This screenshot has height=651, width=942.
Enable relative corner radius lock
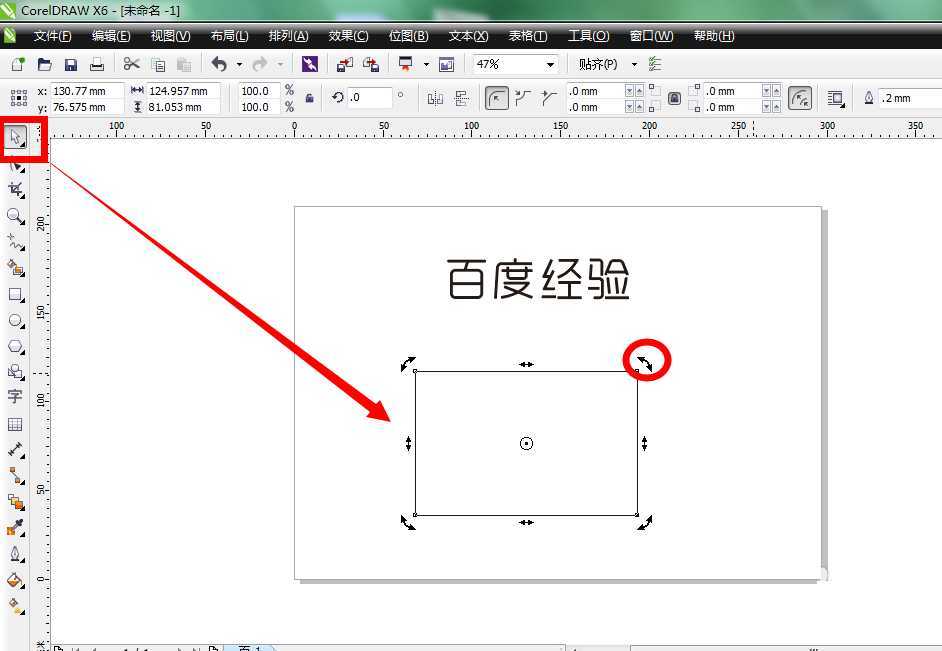pos(672,97)
